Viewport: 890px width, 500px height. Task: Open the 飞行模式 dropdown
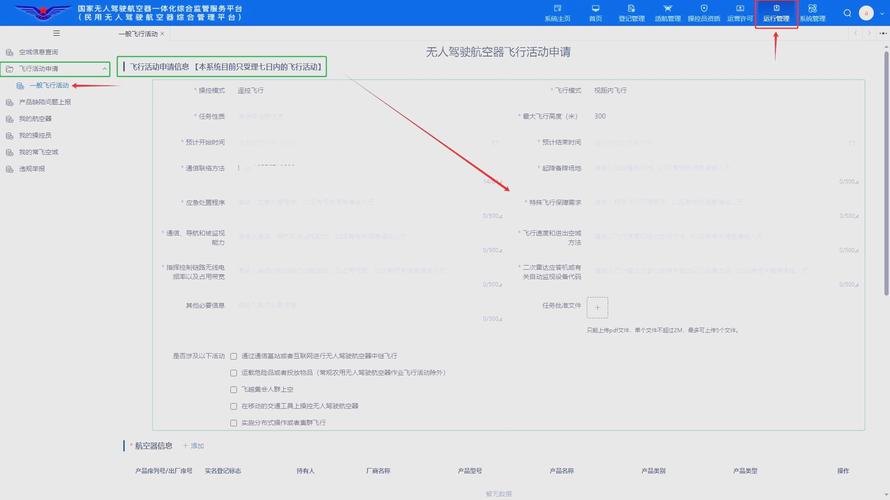tap(724, 91)
